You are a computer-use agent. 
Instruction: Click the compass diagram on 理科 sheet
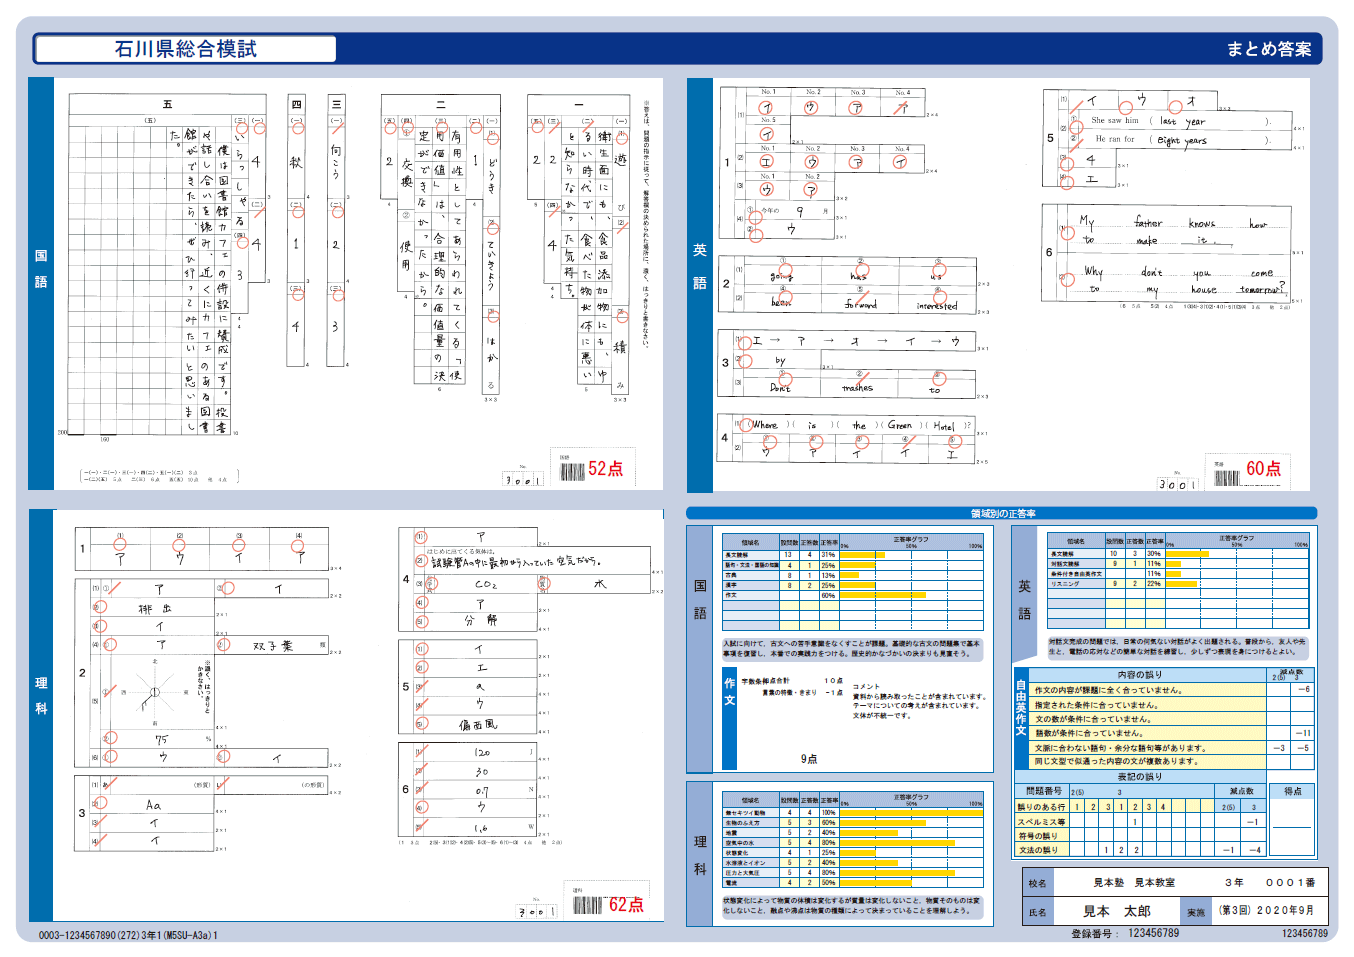[154, 692]
